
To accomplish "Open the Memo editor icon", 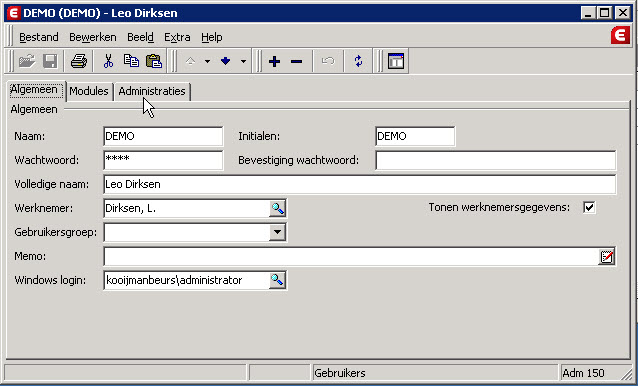I will [x=606, y=257].
